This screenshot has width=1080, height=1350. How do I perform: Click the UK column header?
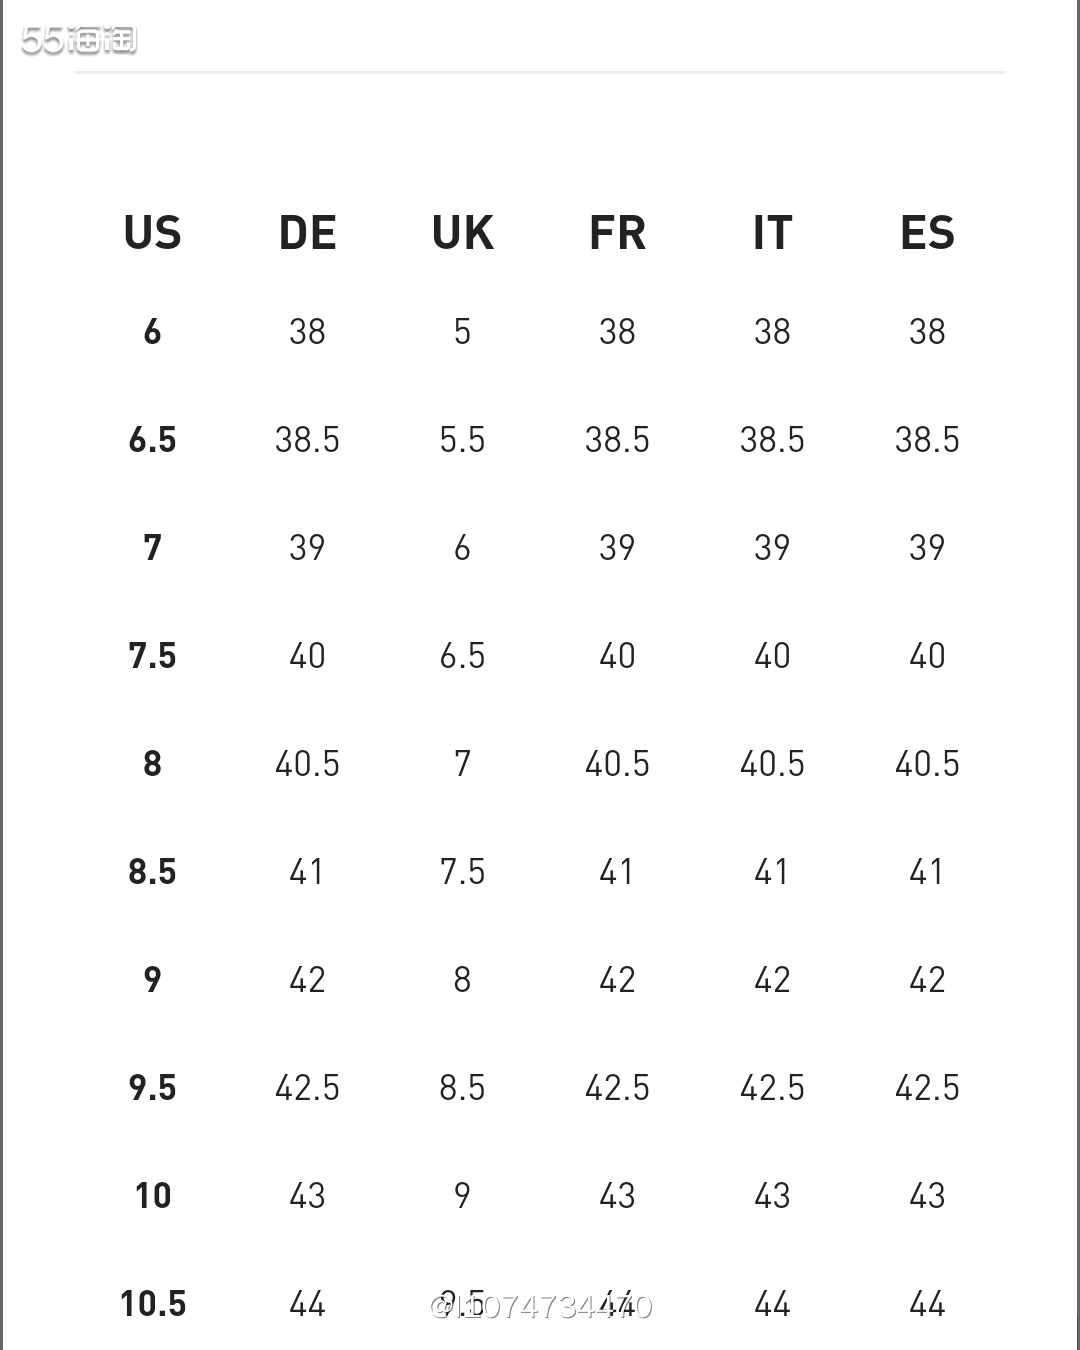pos(462,233)
